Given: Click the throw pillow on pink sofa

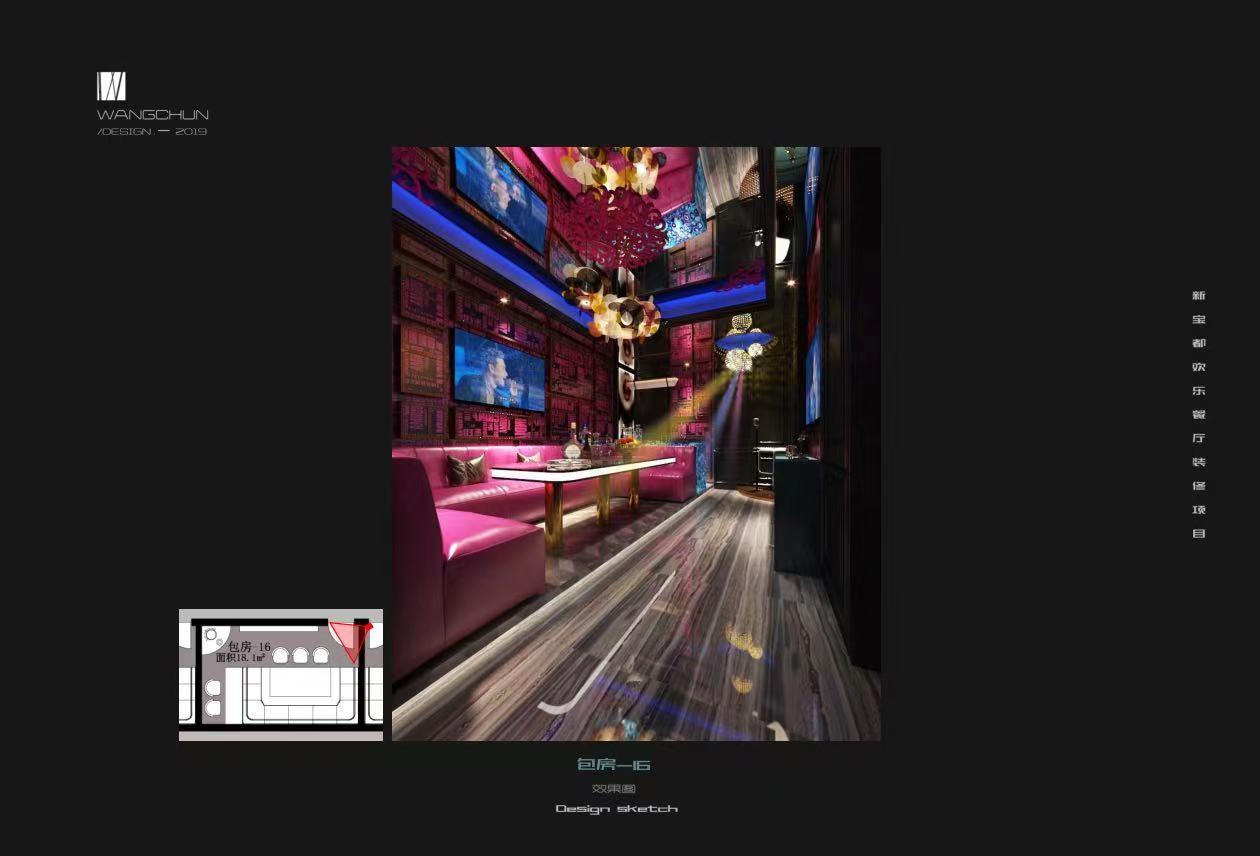Looking at the screenshot, I should pos(465,468).
